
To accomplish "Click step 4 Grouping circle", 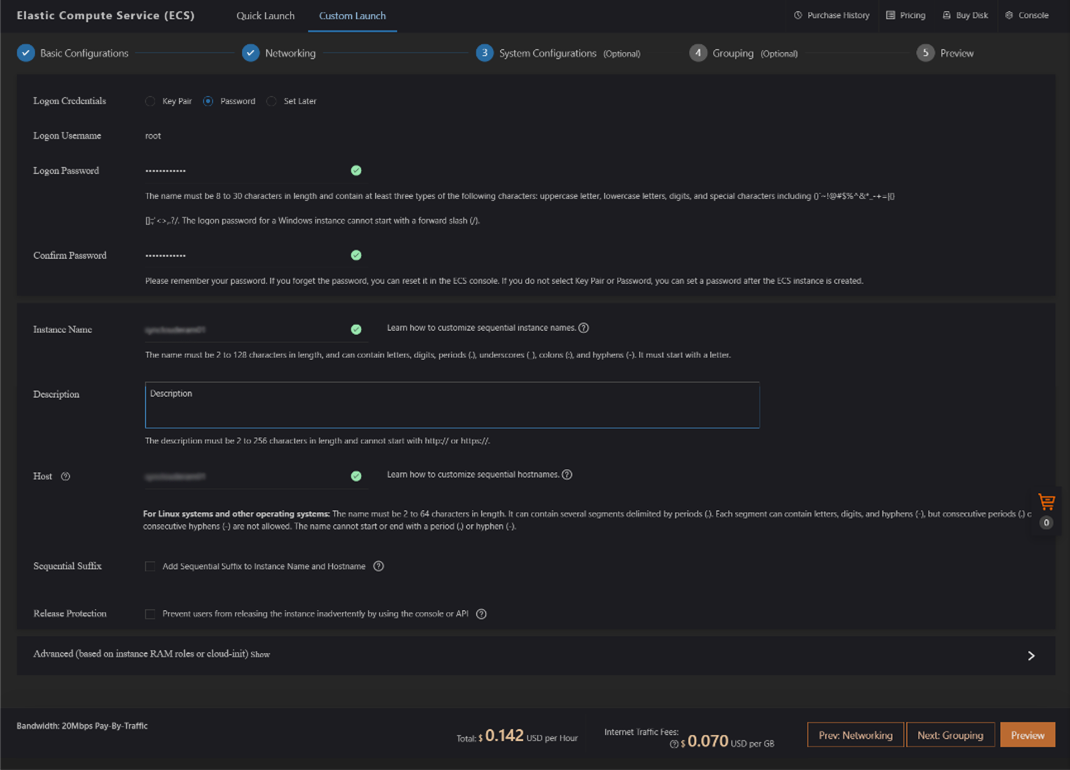I will pyautogui.click(x=698, y=53).
